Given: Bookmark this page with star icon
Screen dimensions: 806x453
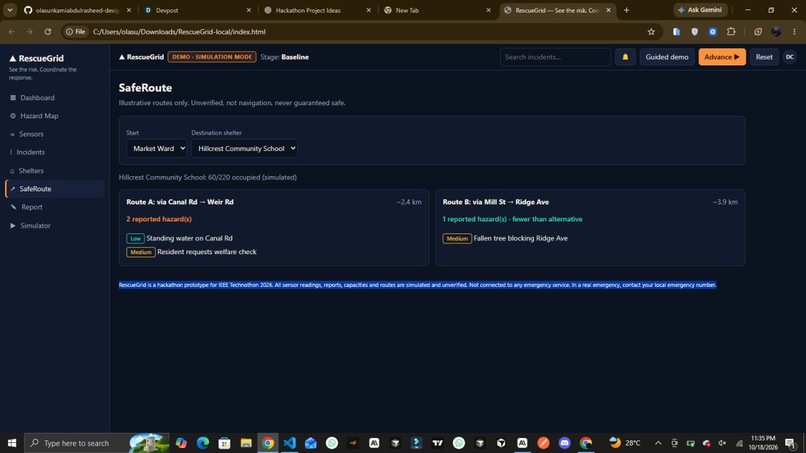Looking at the screenshot, I should 651,32.
